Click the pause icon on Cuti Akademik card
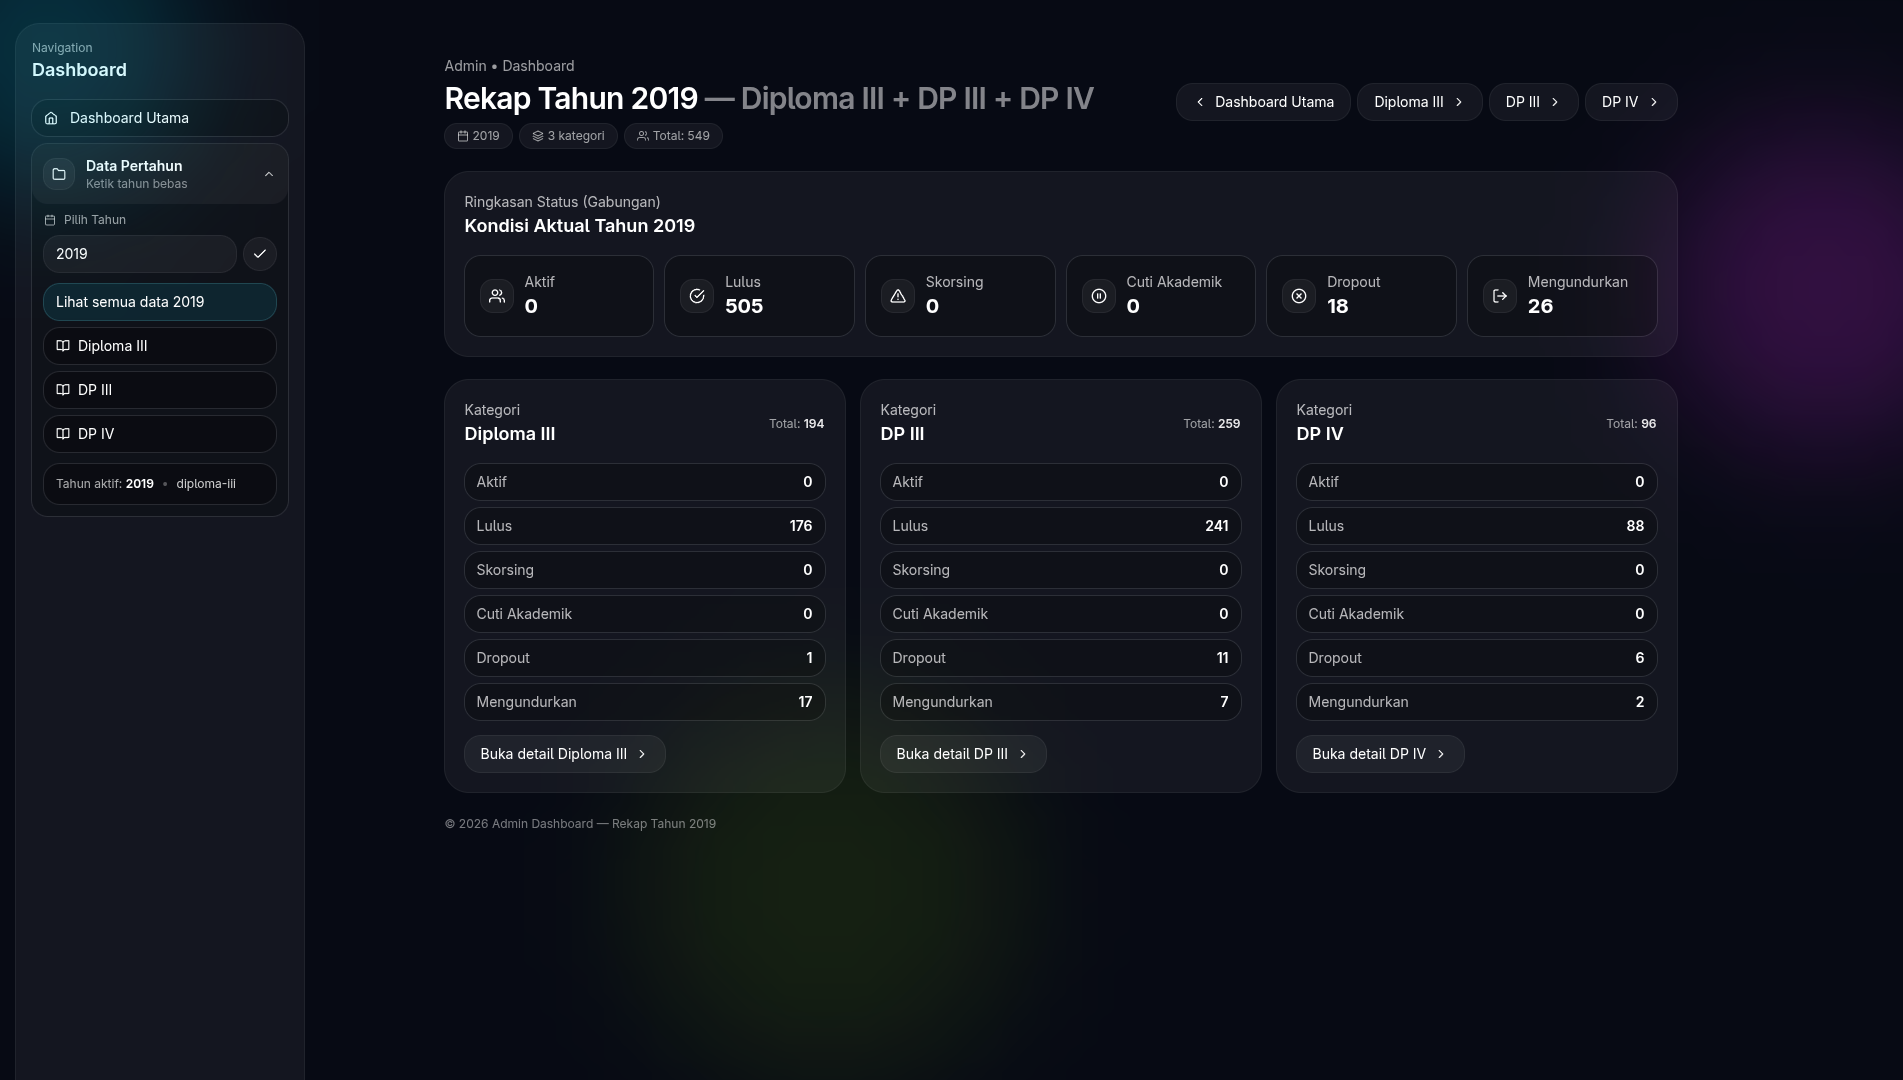1903x1080 pixels. [x=1099, y=296]
